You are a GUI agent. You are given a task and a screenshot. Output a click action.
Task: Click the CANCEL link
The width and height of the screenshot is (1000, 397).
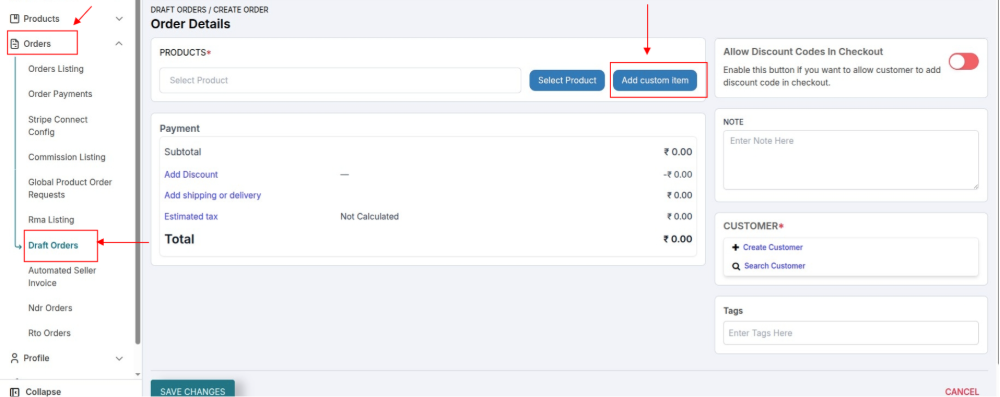[962, 391]
